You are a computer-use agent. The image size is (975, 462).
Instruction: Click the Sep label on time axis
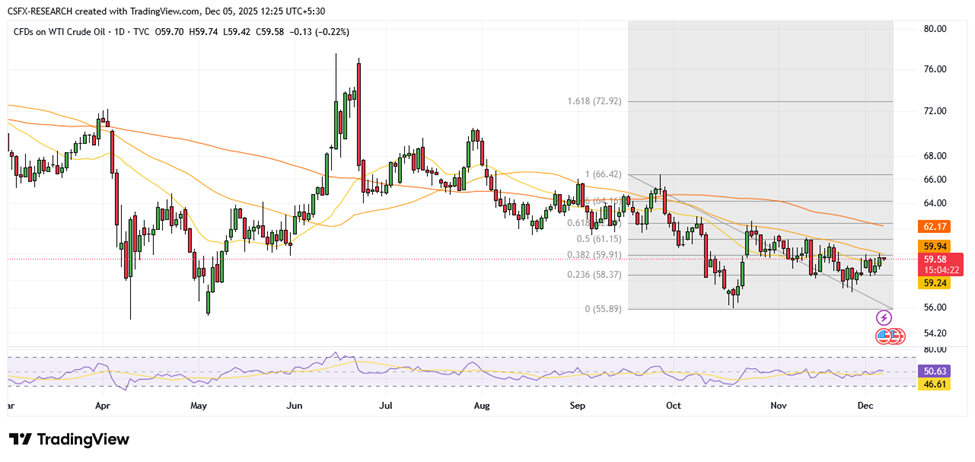coord(577,407)
